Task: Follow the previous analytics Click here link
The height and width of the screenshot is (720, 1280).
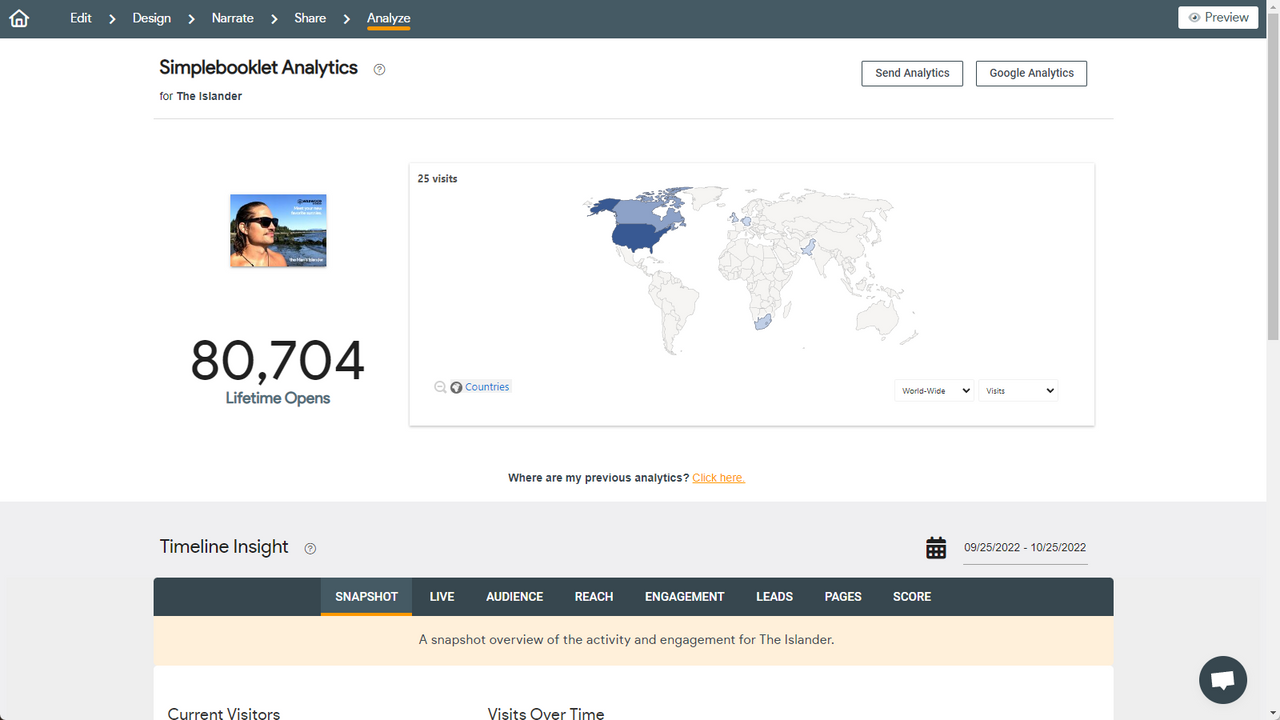Action: (x=718, y=477)
